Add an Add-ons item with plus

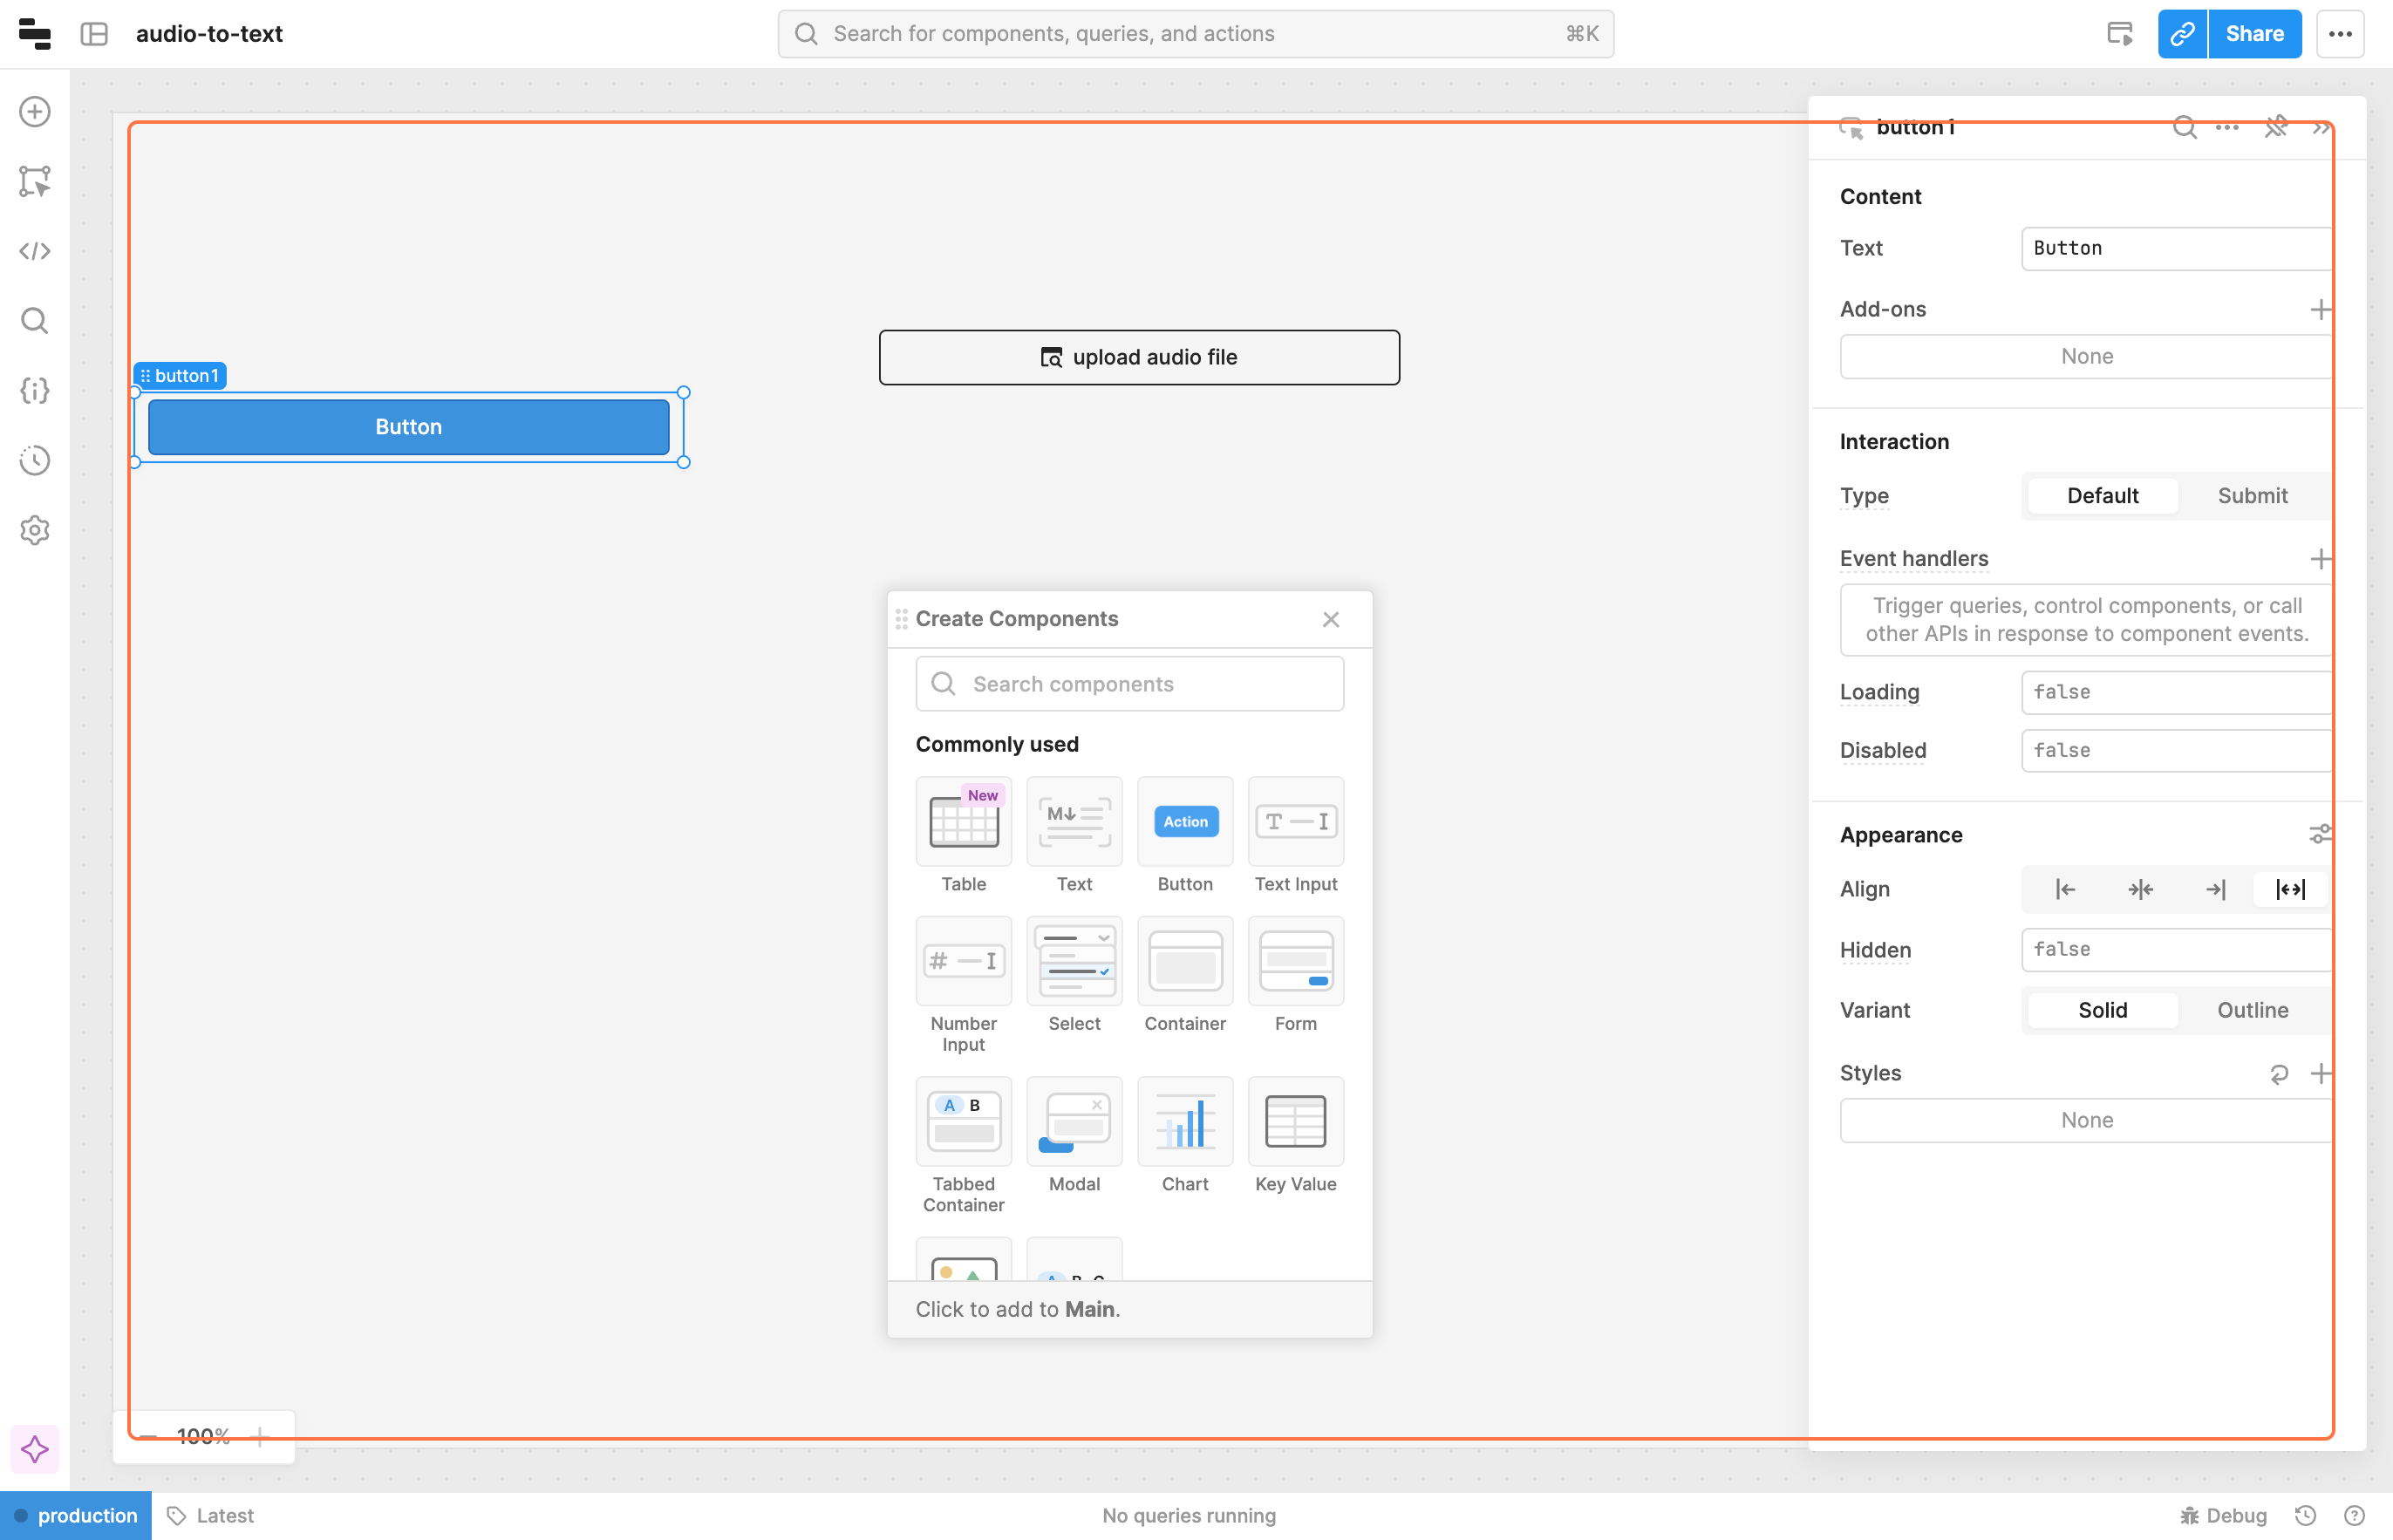pos(2320,310)
